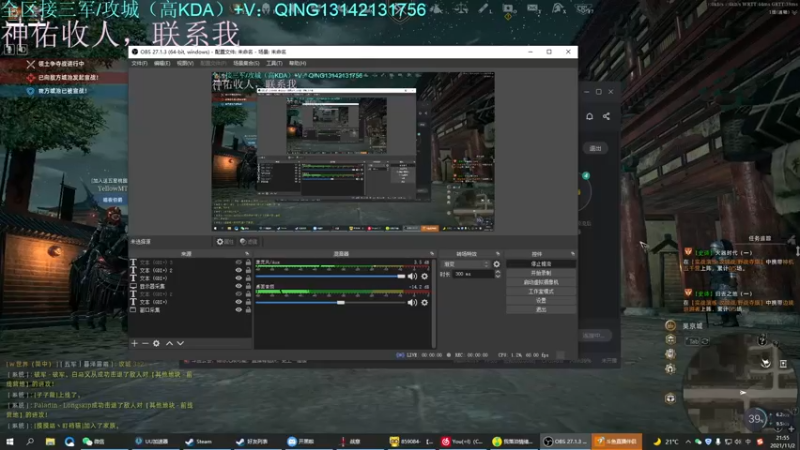Pop out the 来源 dock panel
This screenshot has width=800, height=450.
tap(247, 254)
